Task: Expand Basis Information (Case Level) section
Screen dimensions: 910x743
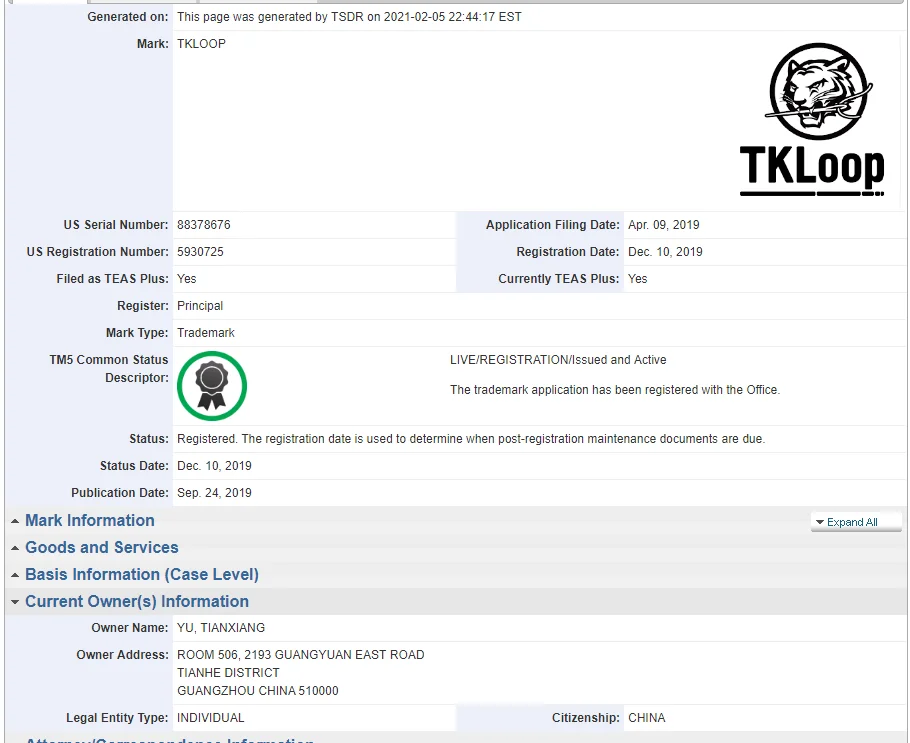Action: (142, 574)
